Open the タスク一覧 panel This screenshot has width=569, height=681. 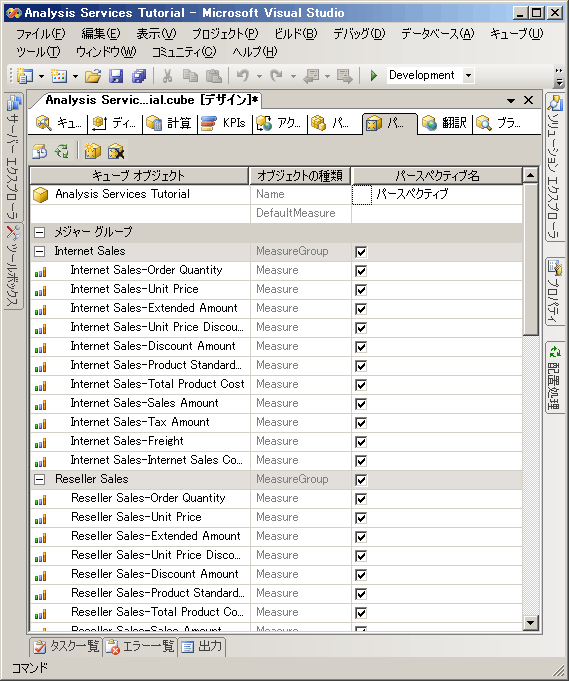[x=66, y=647]
